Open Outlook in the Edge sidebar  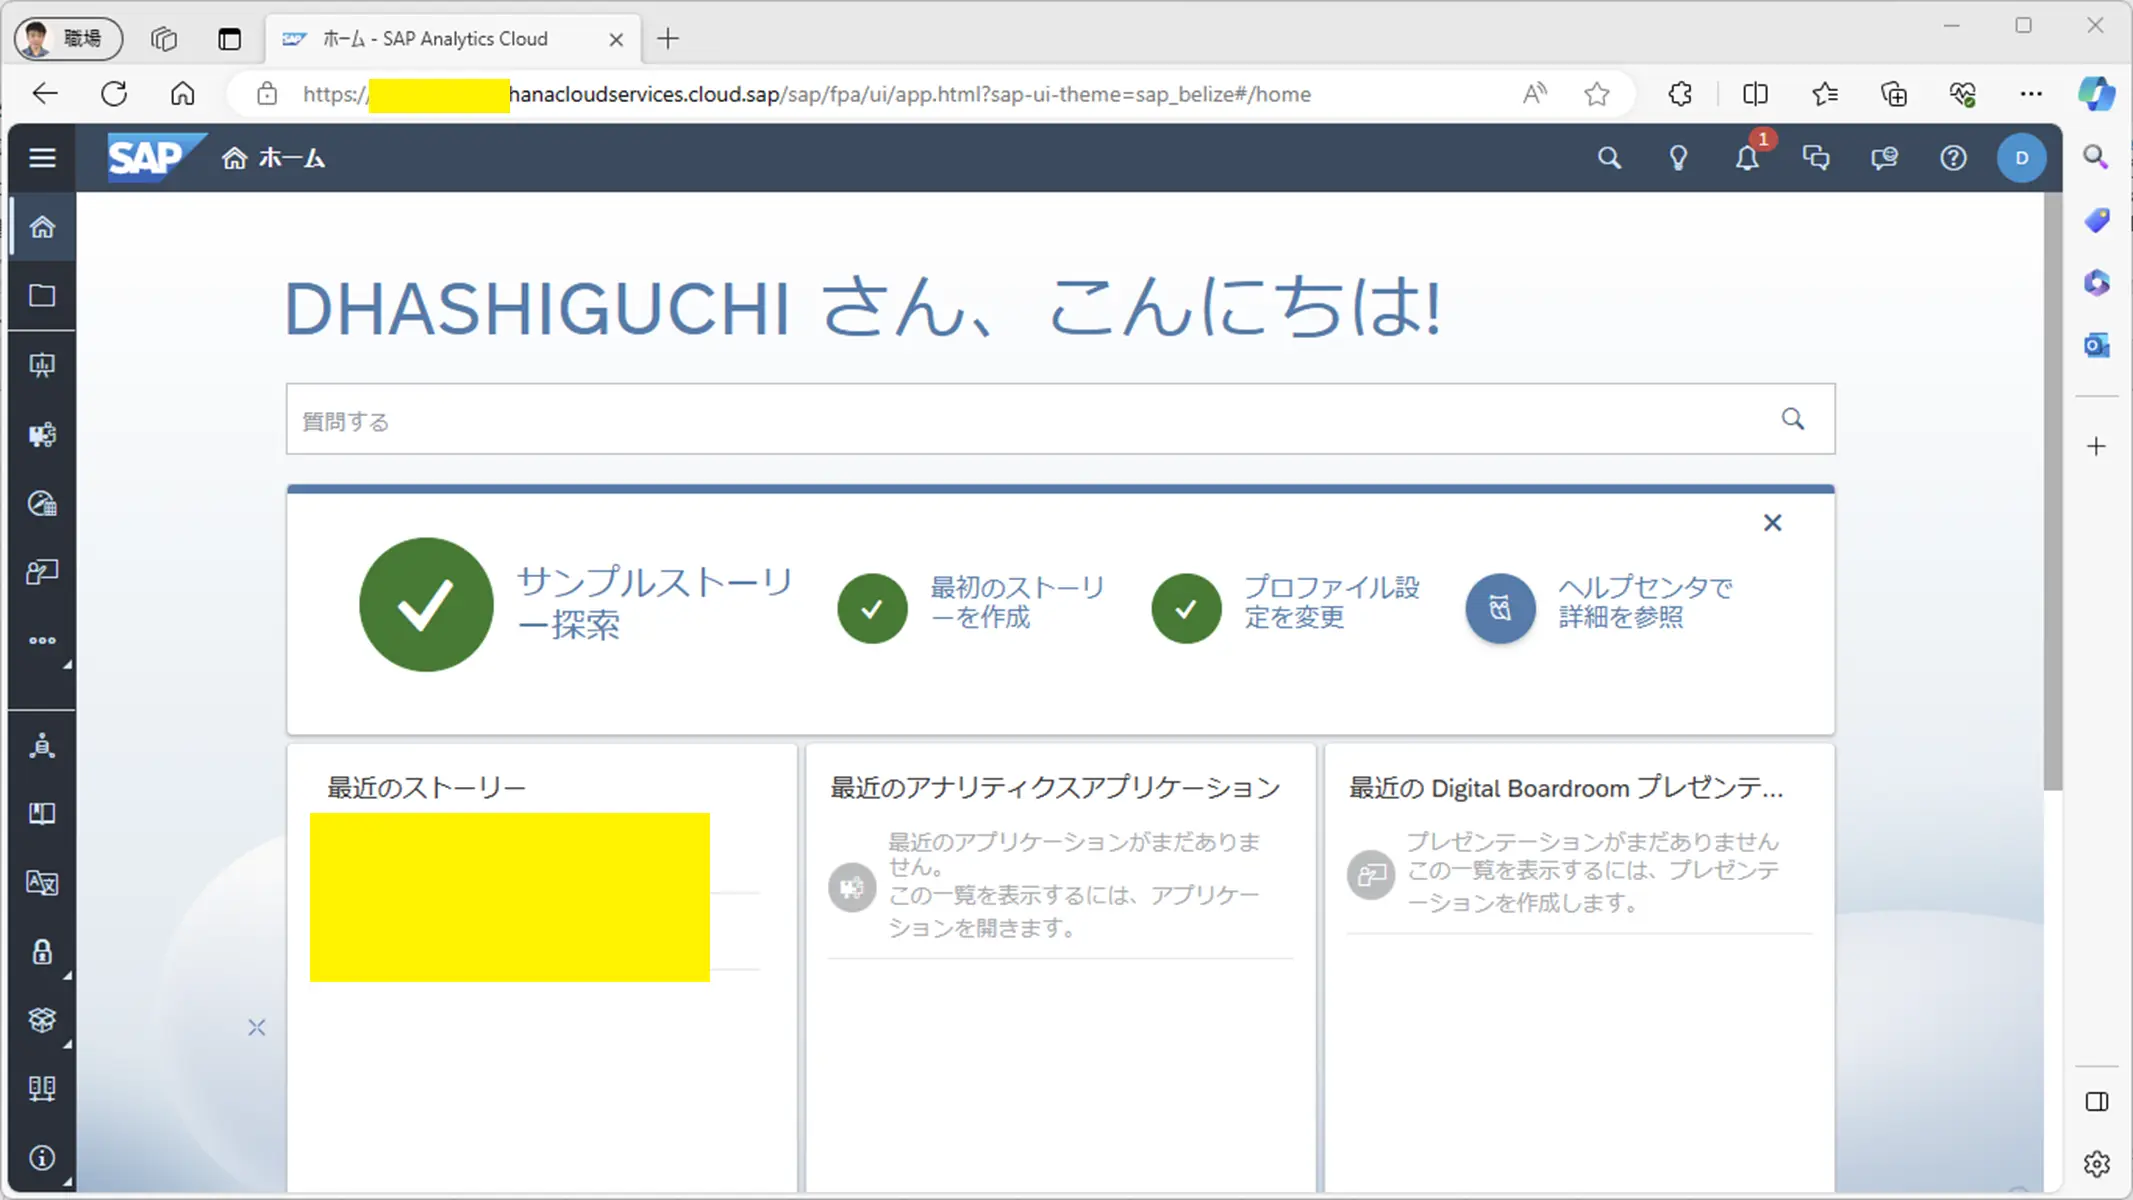2096,345
